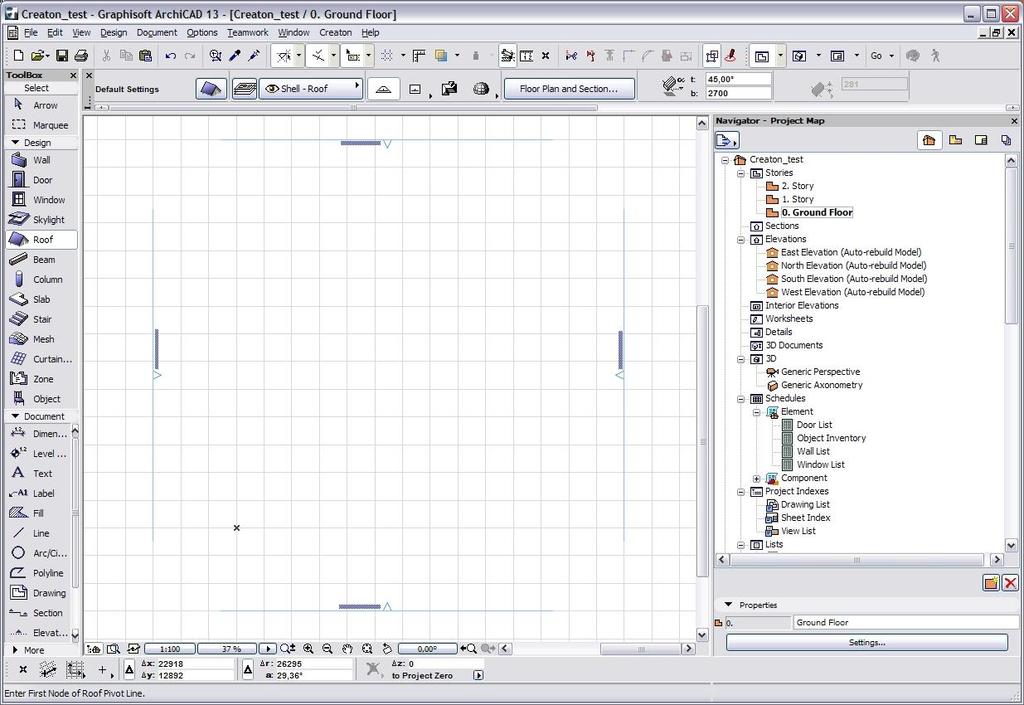Click the Settings... button in Navigator
Viewport: 1024px width, 705px height.
867,642
